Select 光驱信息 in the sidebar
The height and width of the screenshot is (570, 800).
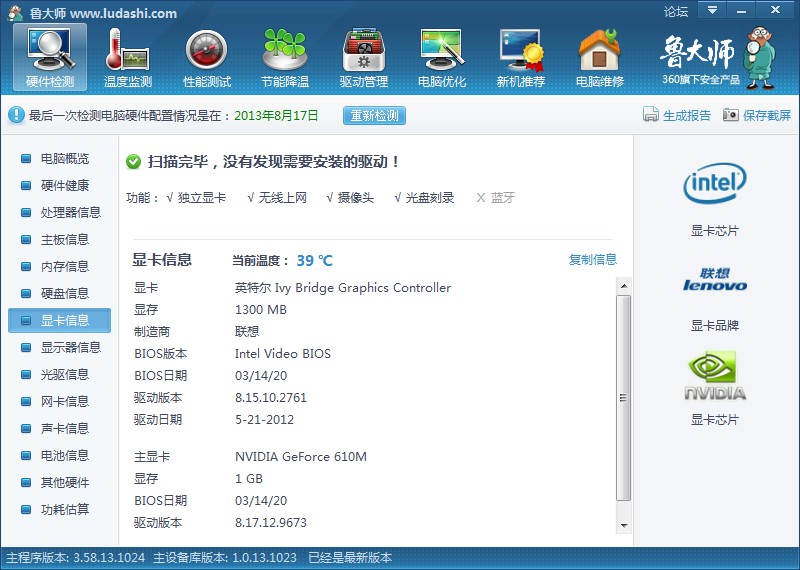(64, 375)
